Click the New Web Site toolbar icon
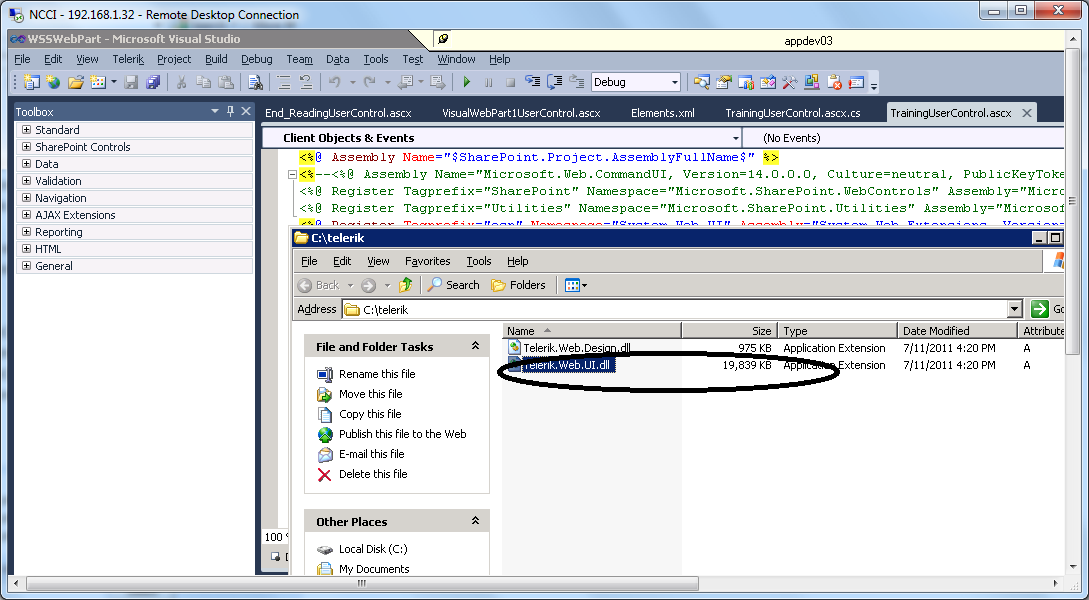 [53, 82]
